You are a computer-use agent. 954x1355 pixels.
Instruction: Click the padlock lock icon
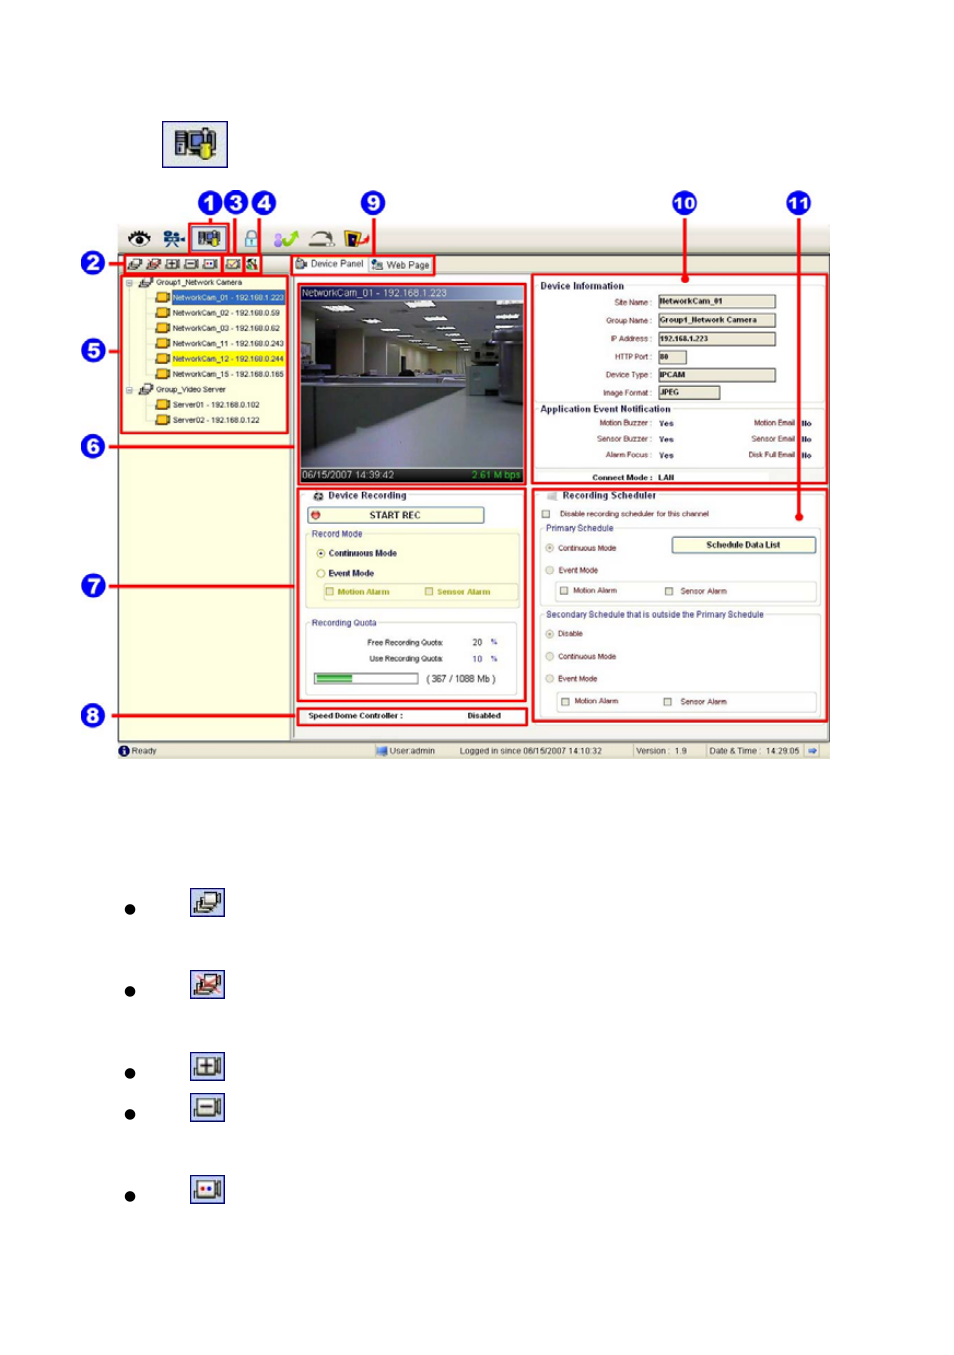tap(251, 239)
